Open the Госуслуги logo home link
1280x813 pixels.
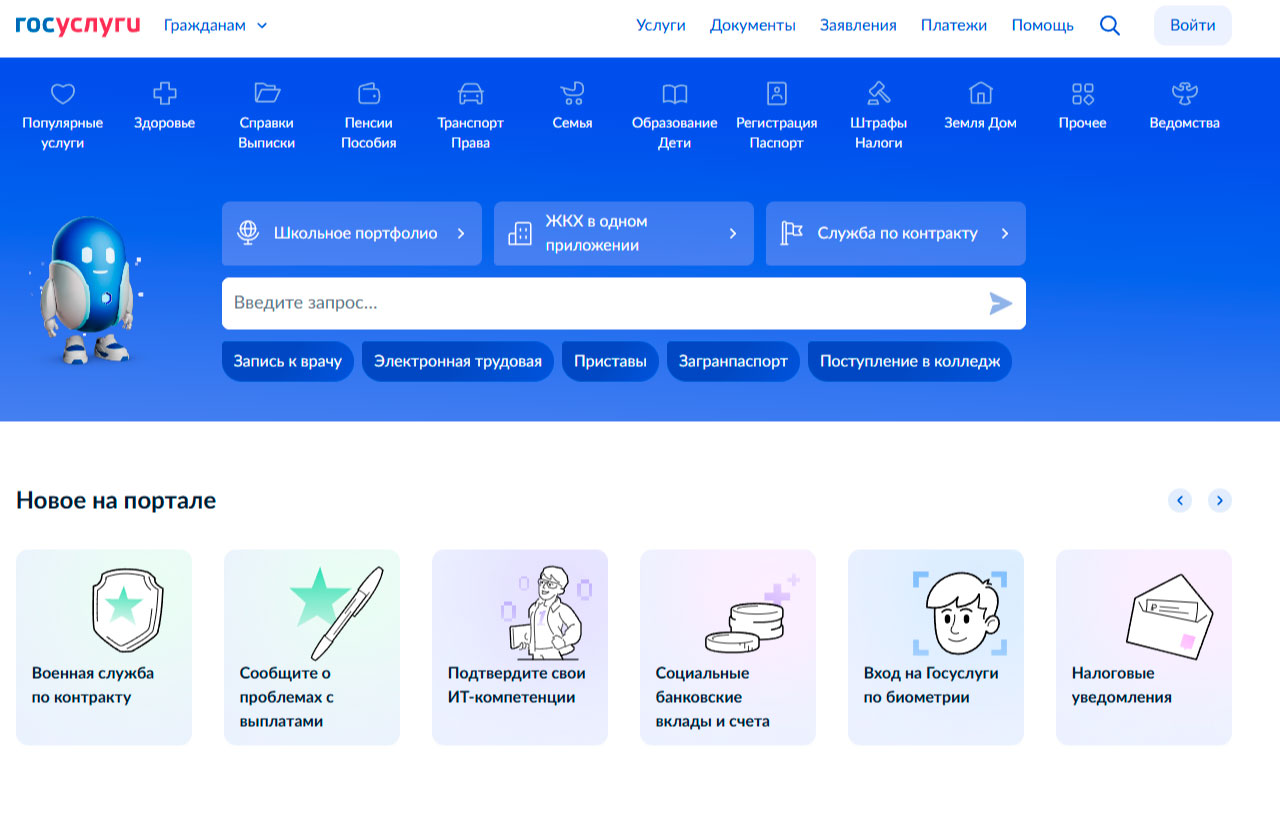pos(78,25)
